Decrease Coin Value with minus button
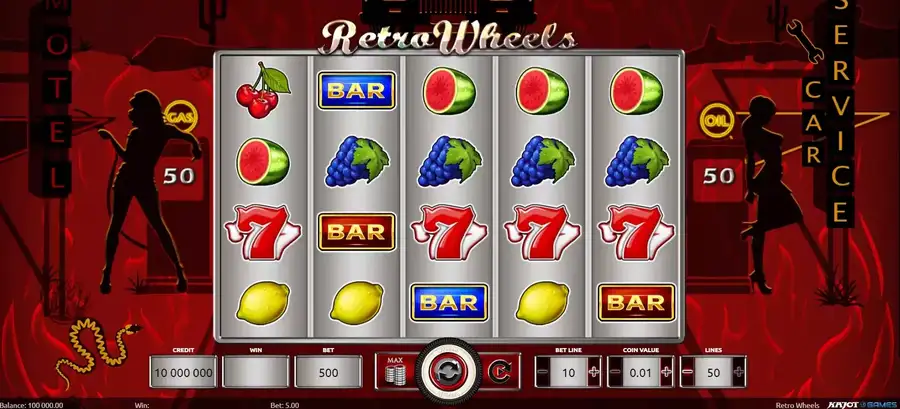 tap(615, 372)
